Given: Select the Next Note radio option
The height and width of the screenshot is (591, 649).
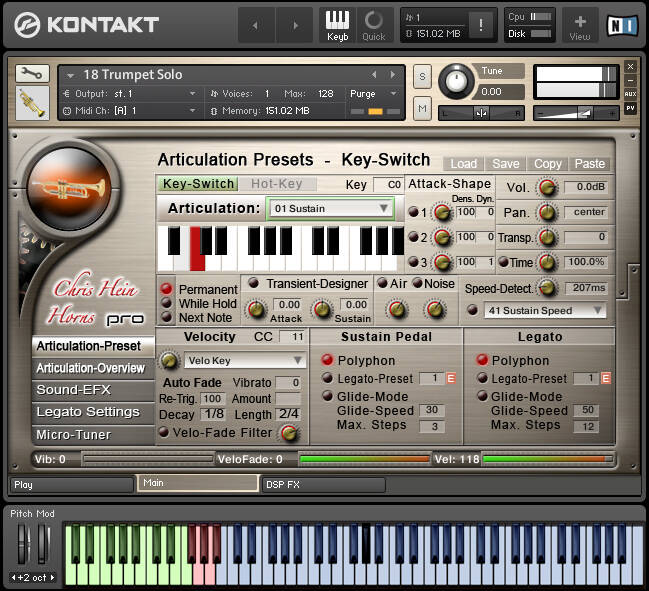Looking at the screenshot, I should [x=166, y=317].
